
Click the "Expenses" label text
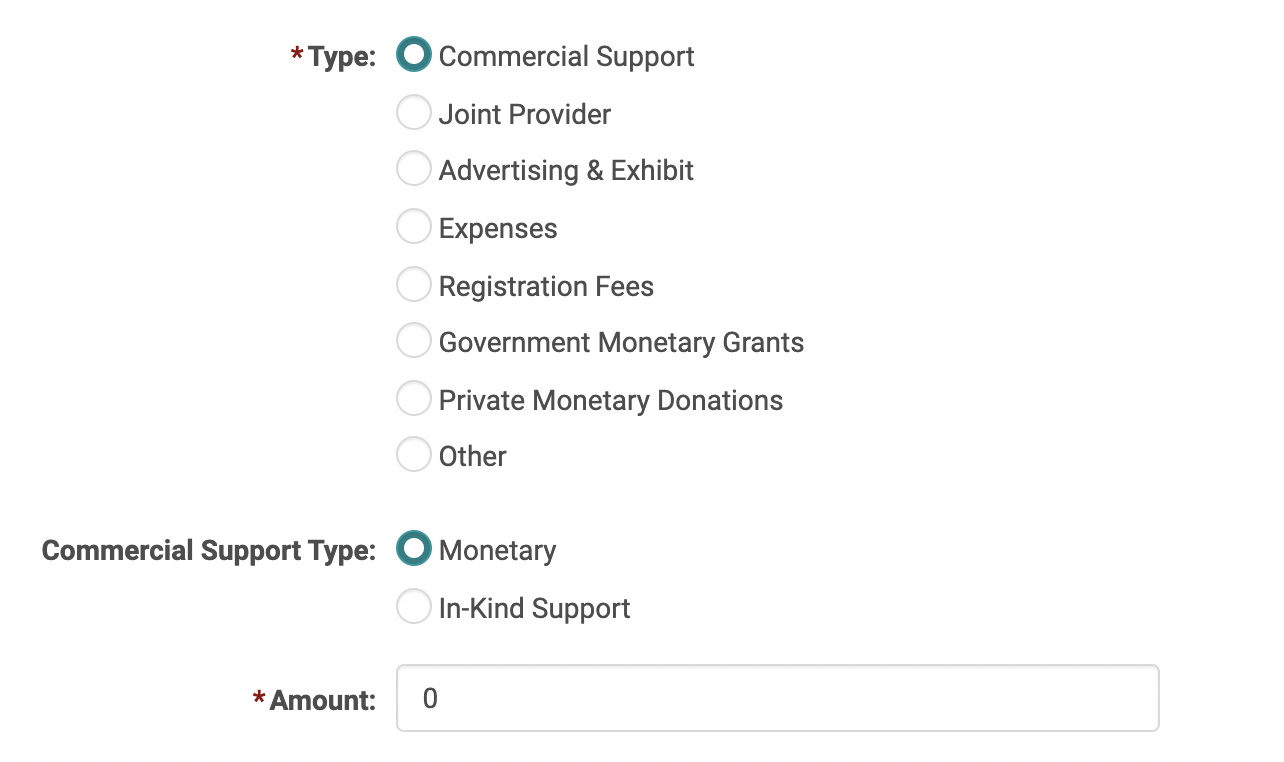point(498,229)
